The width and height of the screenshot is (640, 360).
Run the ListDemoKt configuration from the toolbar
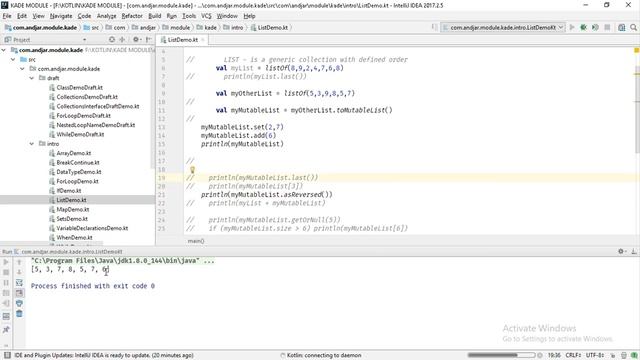click(x=572, y=27)
